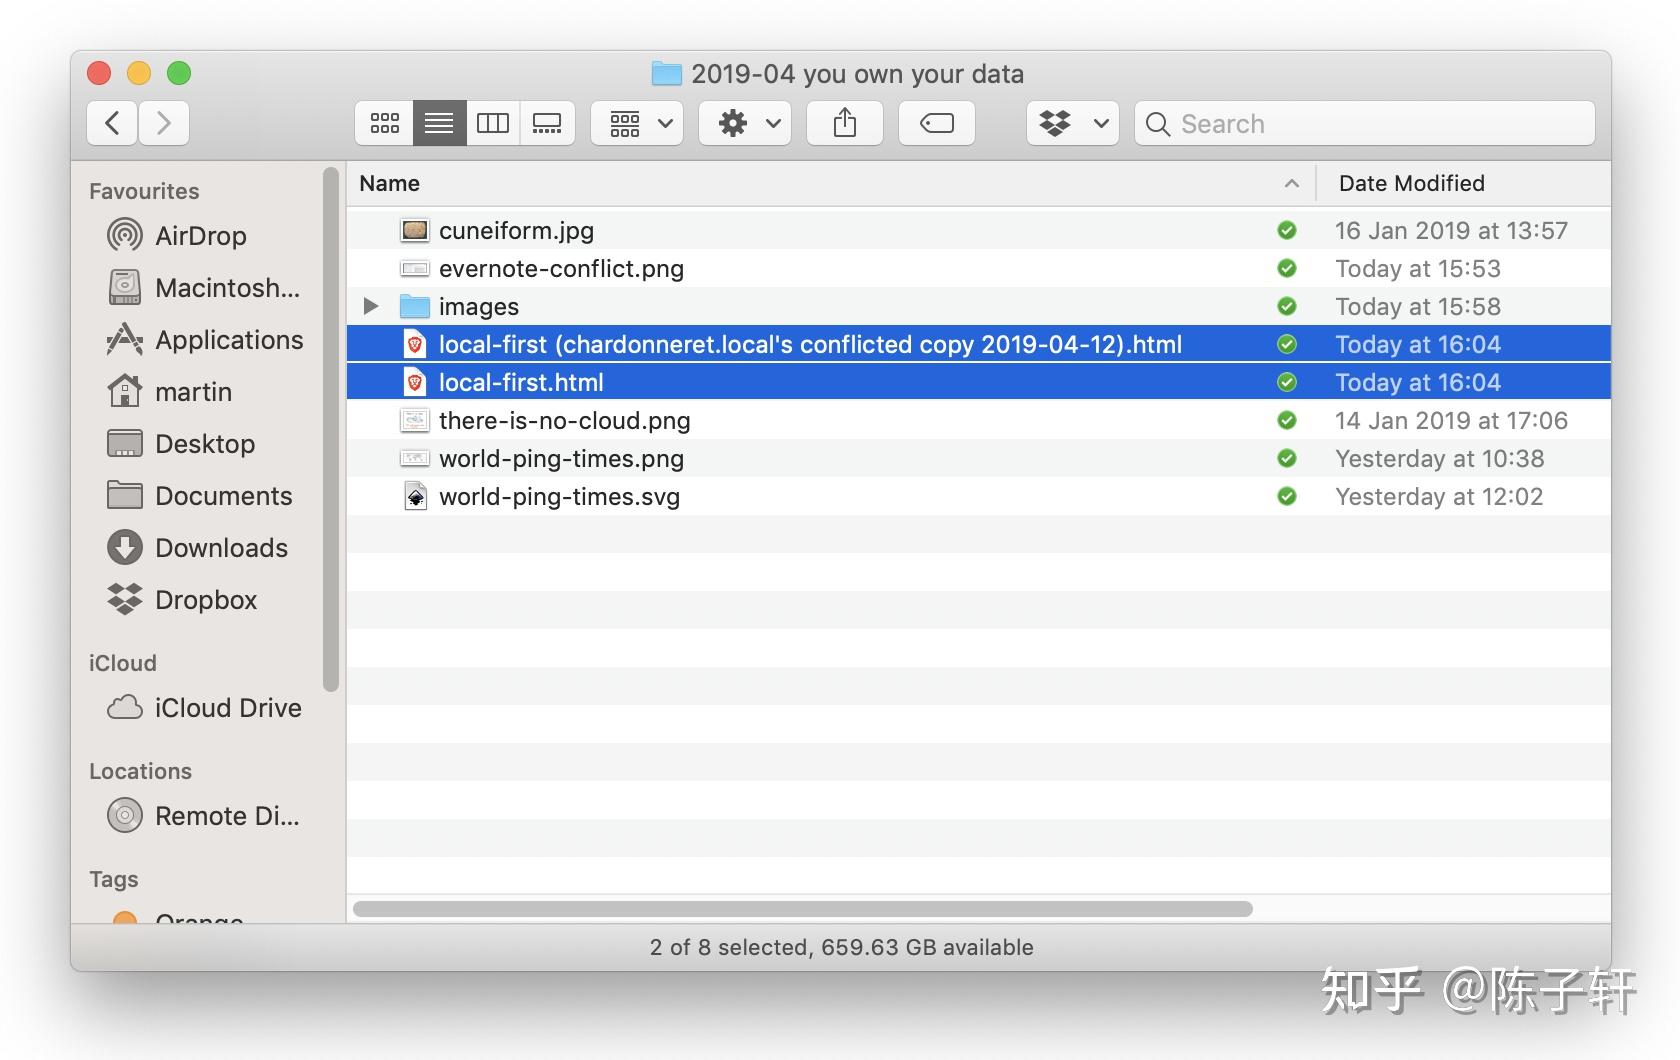Image resolution: width=1680 pixels, height=1060 pixels.
Task: Open the gear Action menu dropdown
Action: (745, 123)
